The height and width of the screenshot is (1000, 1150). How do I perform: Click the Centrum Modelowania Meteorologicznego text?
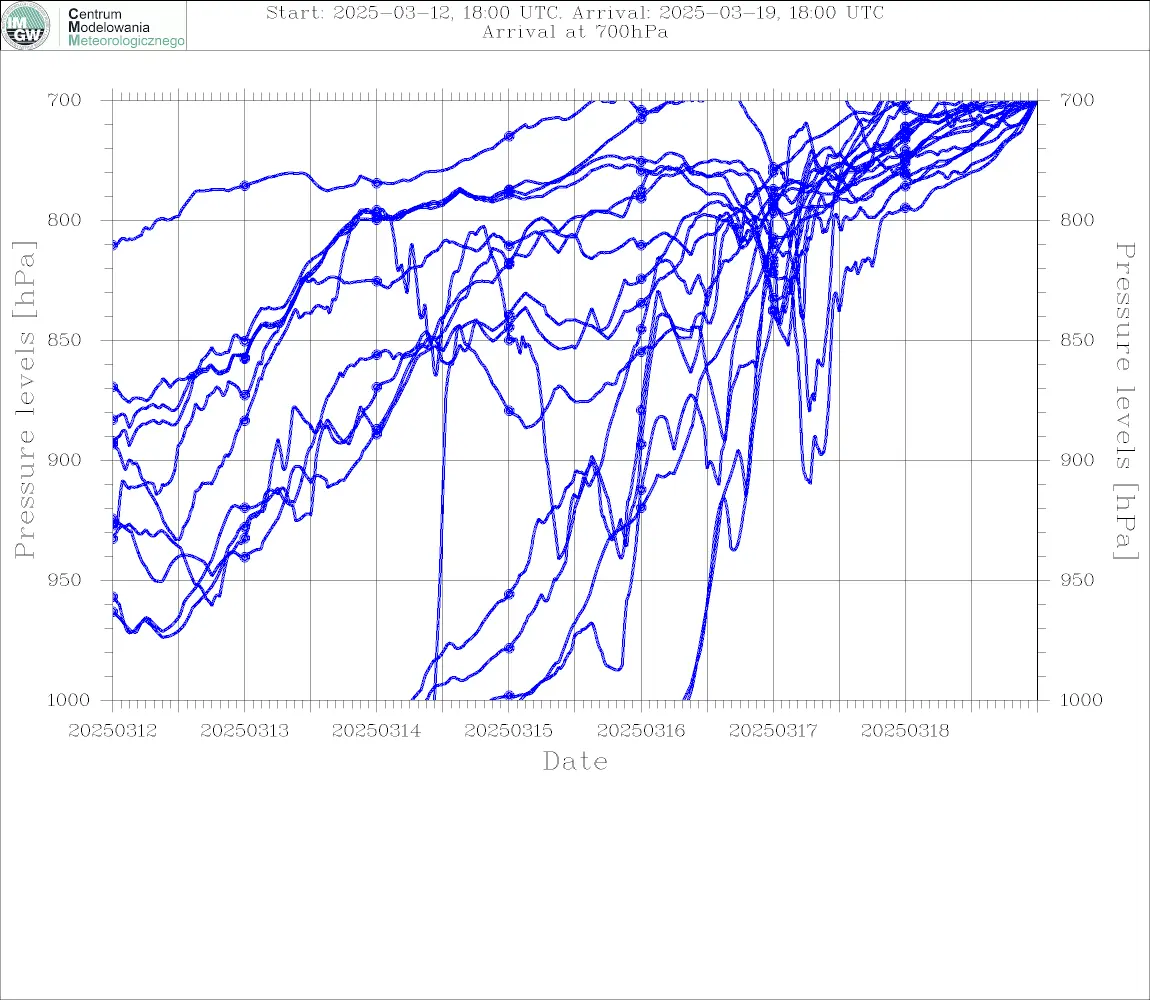pyautogui.click(x=125, y=27)
